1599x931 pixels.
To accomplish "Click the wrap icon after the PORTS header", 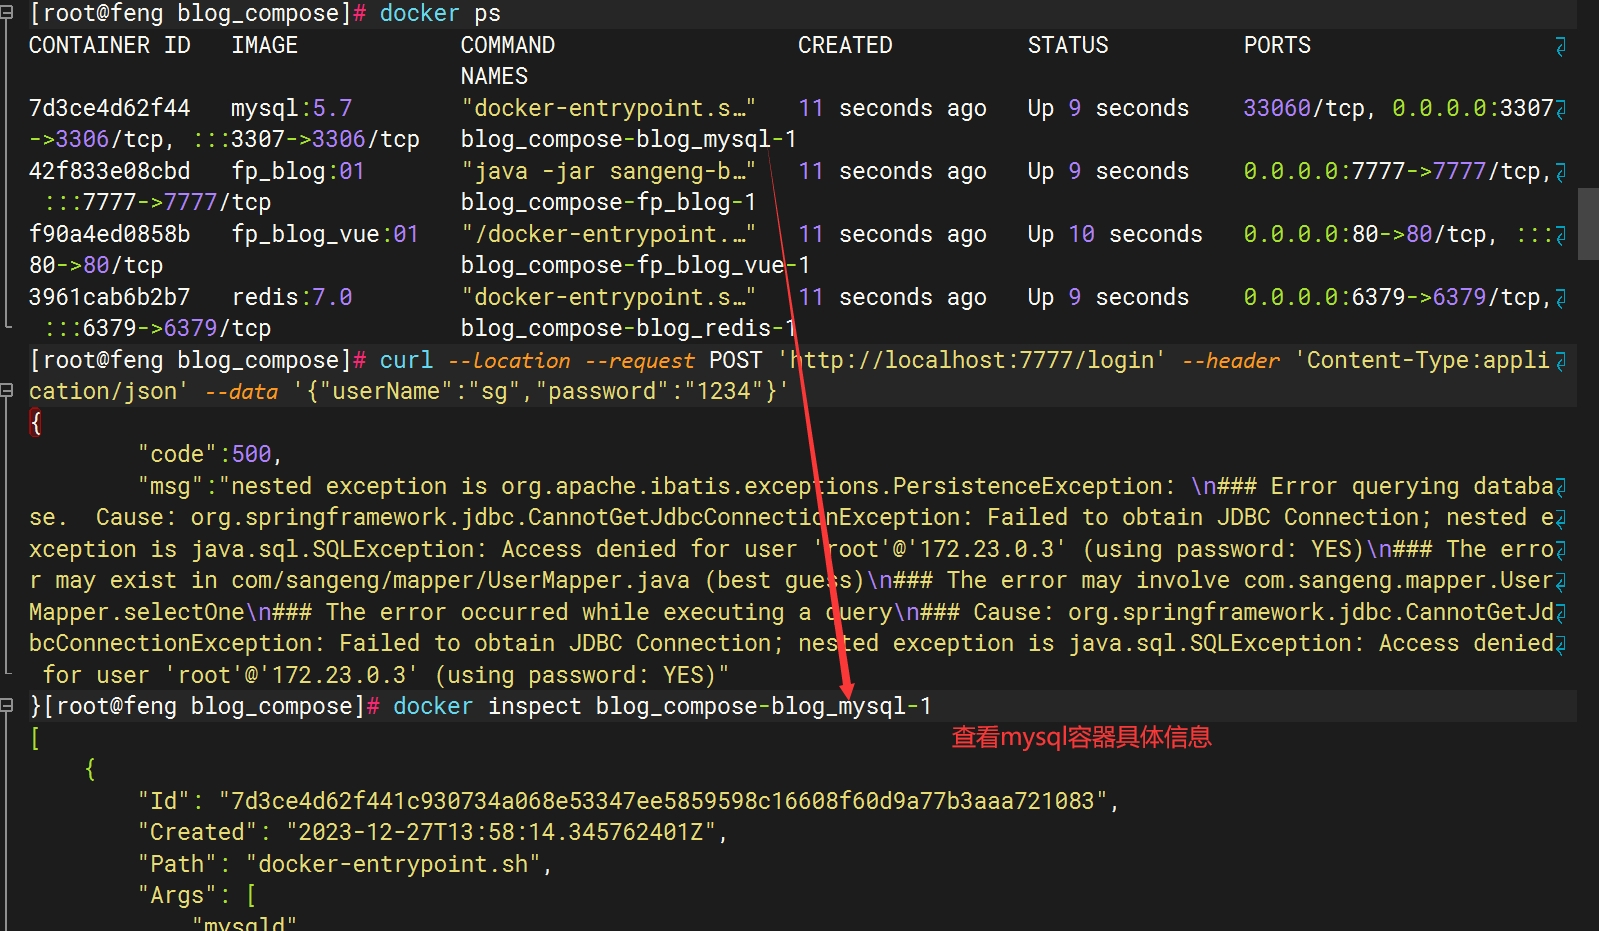I will 1561,46.
